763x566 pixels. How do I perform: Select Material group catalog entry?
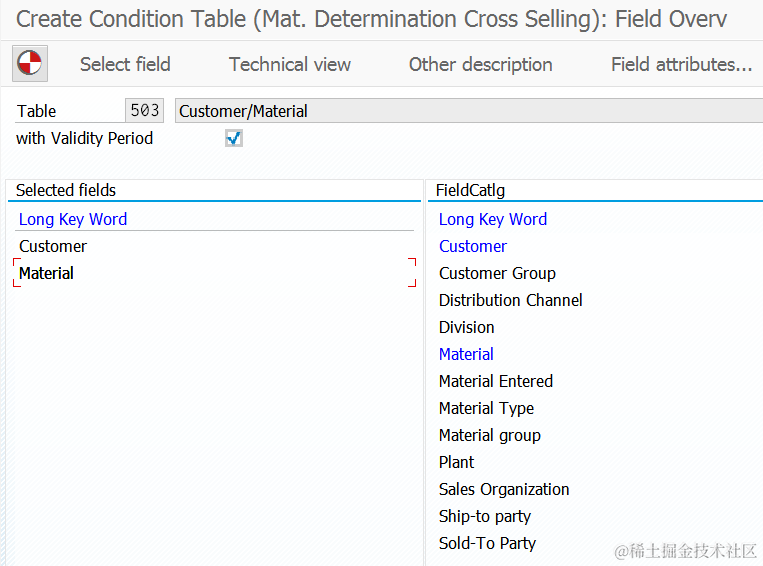pos(489,435)
